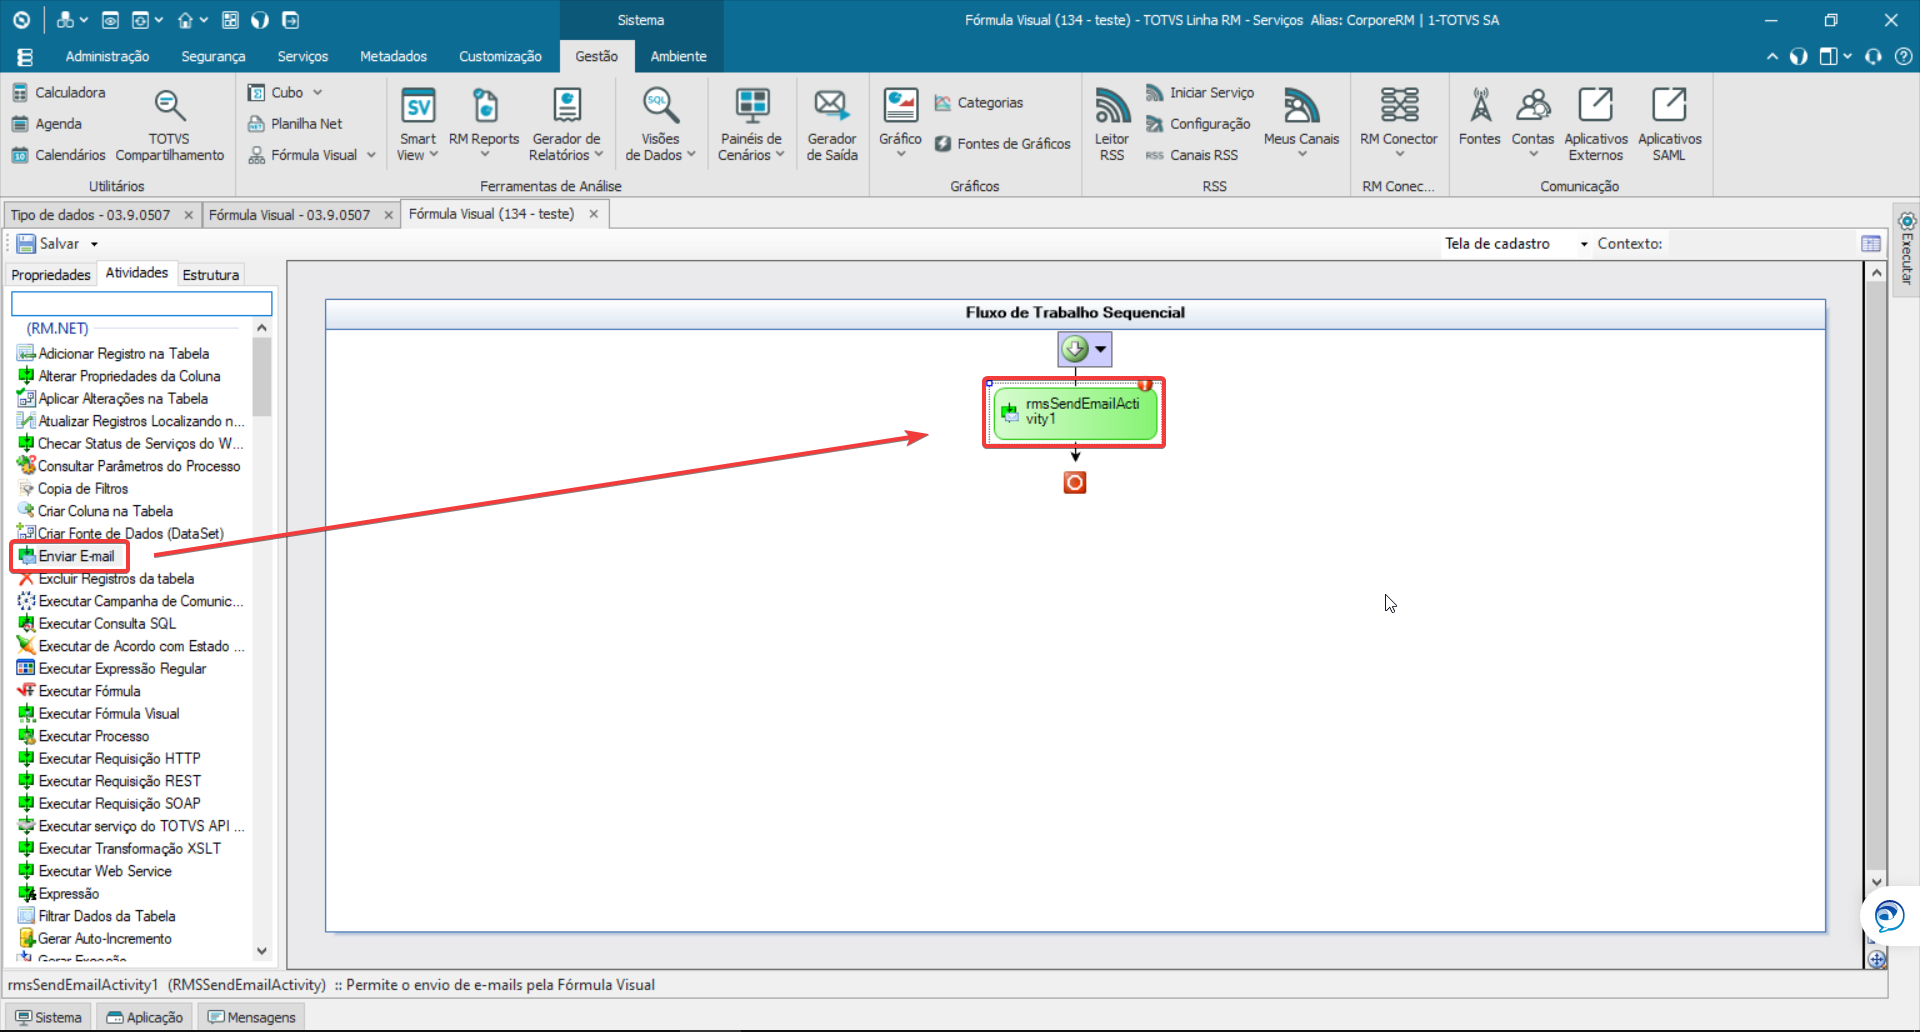Launch RM Reports

coord(484,125)
